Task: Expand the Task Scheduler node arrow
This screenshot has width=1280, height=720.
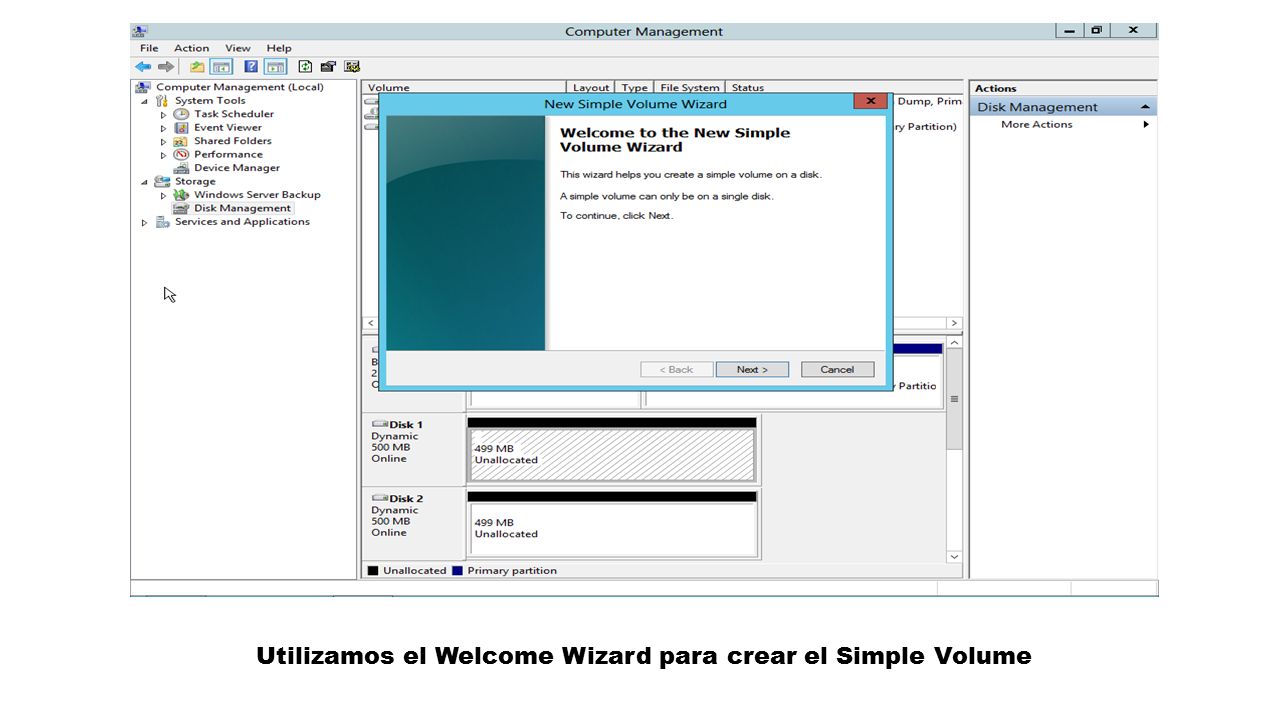Action: [x=164, y=115]
